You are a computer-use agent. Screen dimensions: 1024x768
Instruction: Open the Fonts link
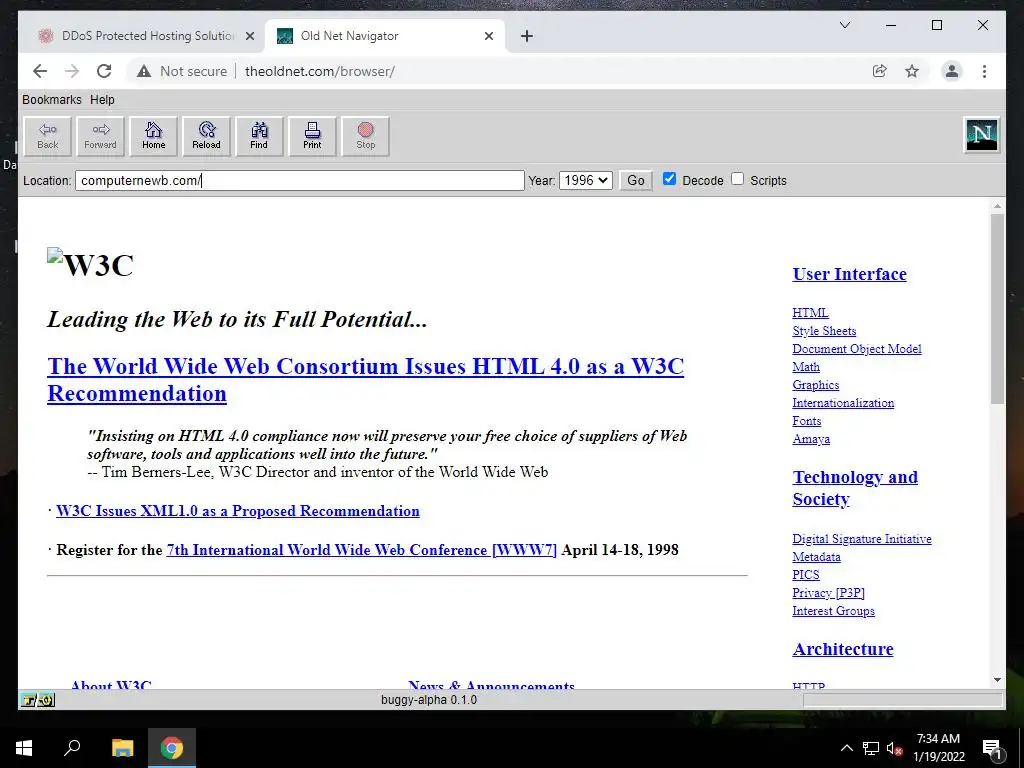pos(807,421)
